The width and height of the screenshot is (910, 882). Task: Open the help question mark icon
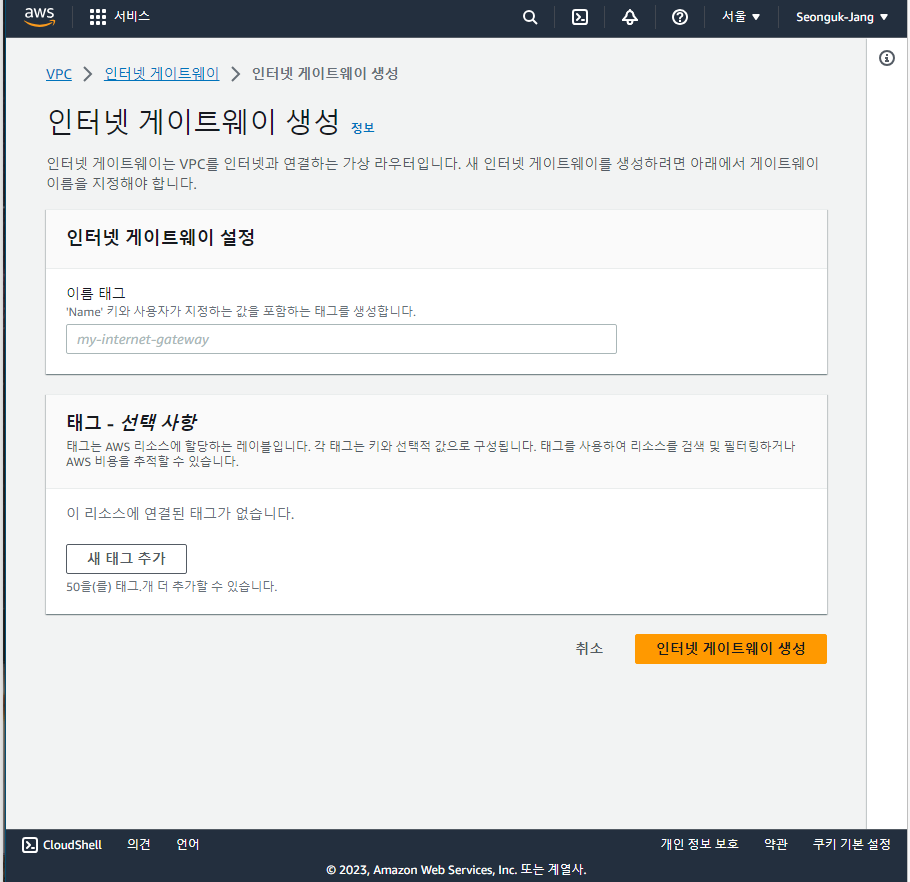tap(680, 17)
